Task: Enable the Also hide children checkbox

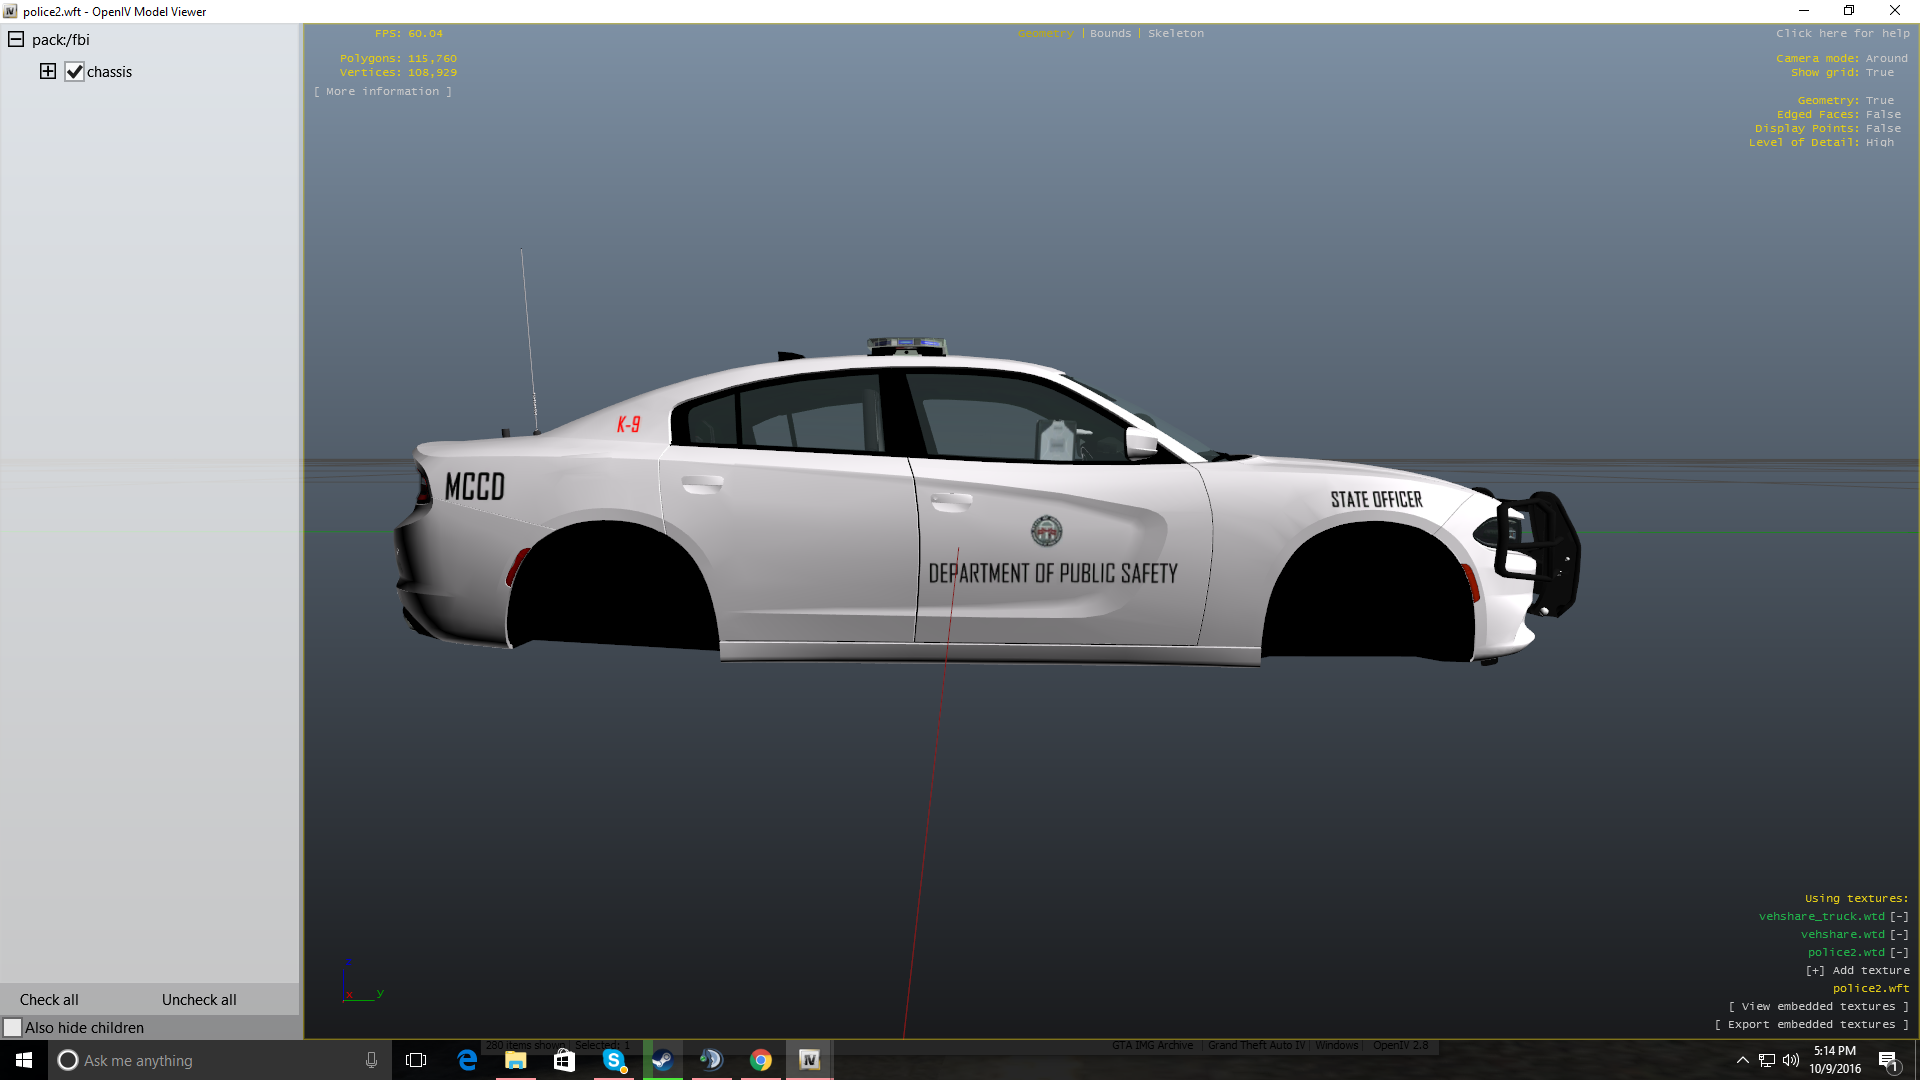Action: [13, 1028]
